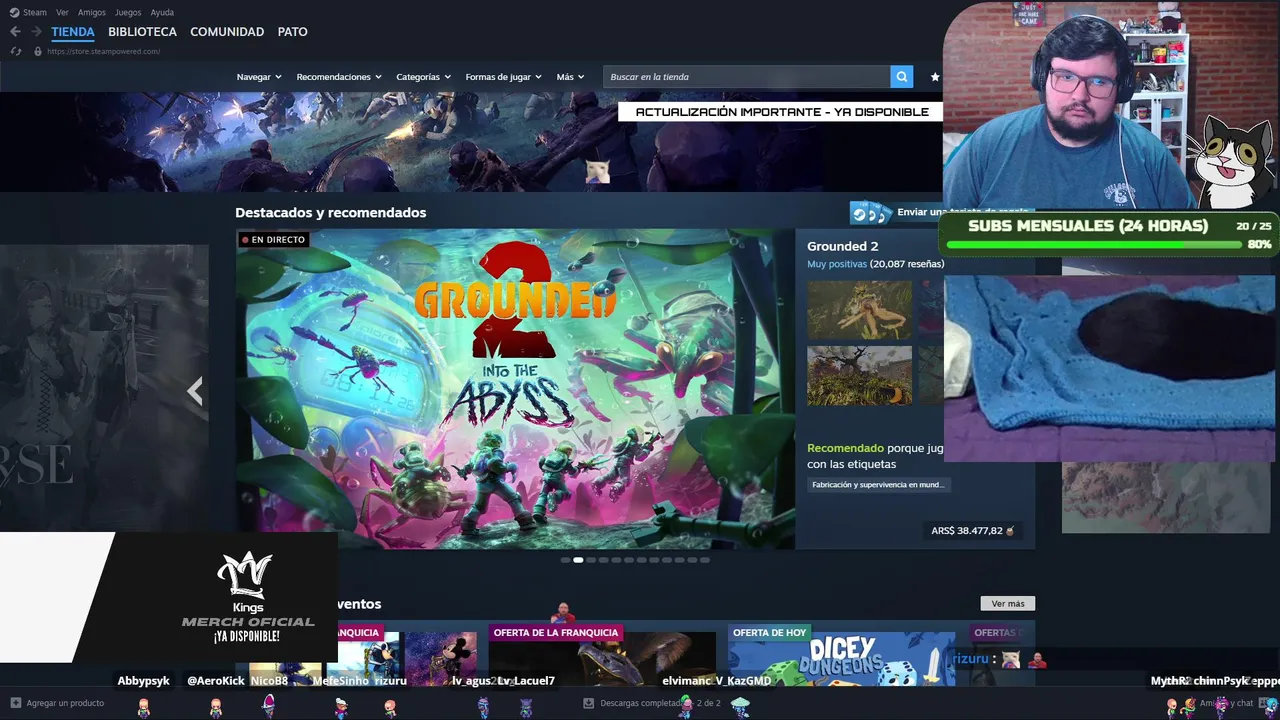Open the Dicey Dungeons Oferta de hoy card
1280x720 pixels.
coord(842,655)
